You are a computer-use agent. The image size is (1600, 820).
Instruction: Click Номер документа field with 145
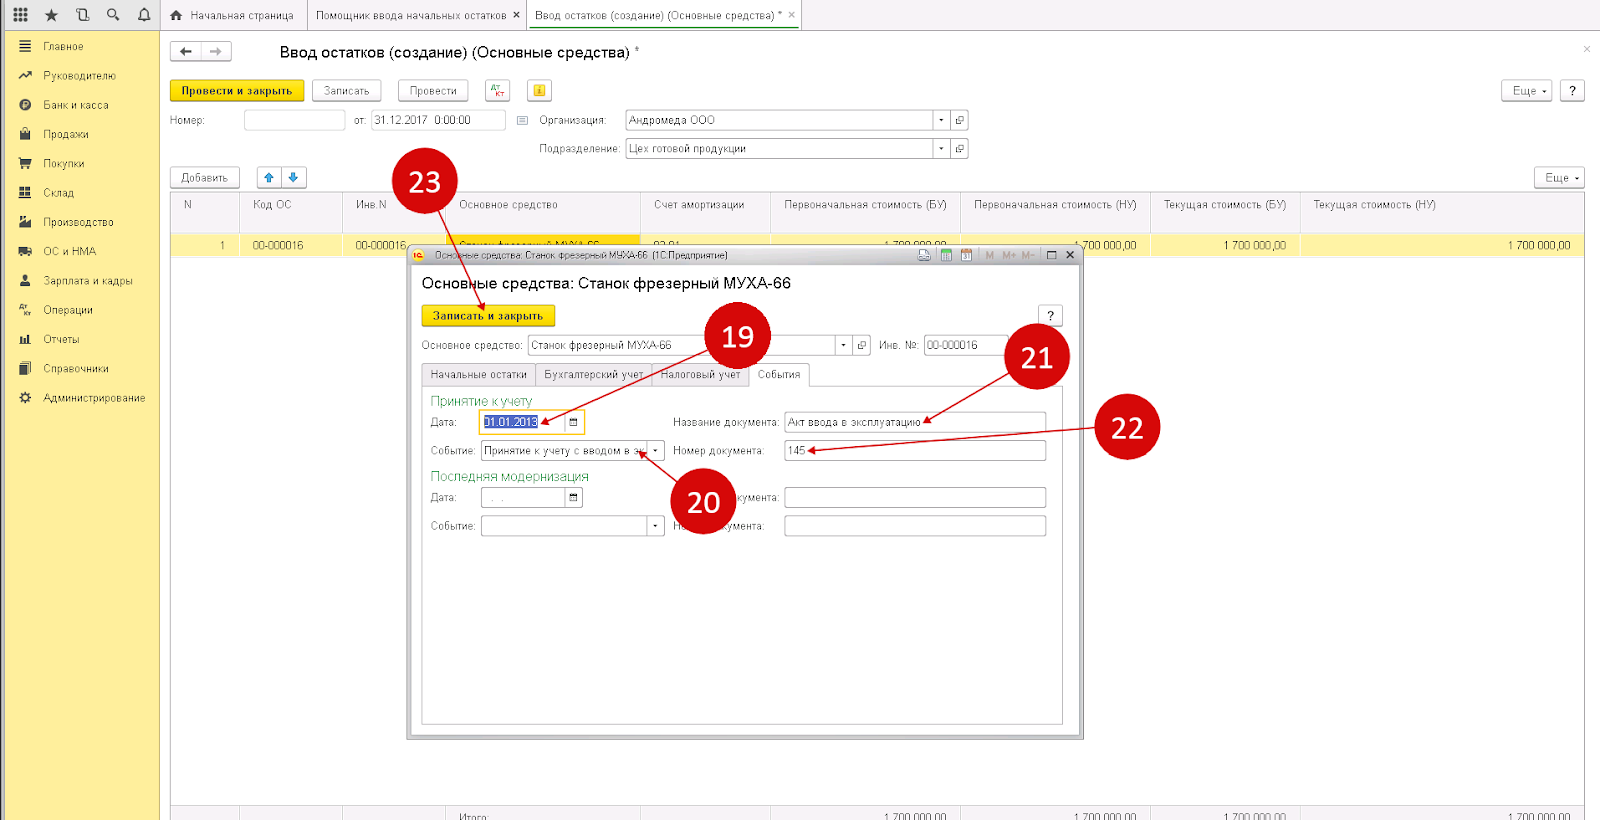(915, 450)
